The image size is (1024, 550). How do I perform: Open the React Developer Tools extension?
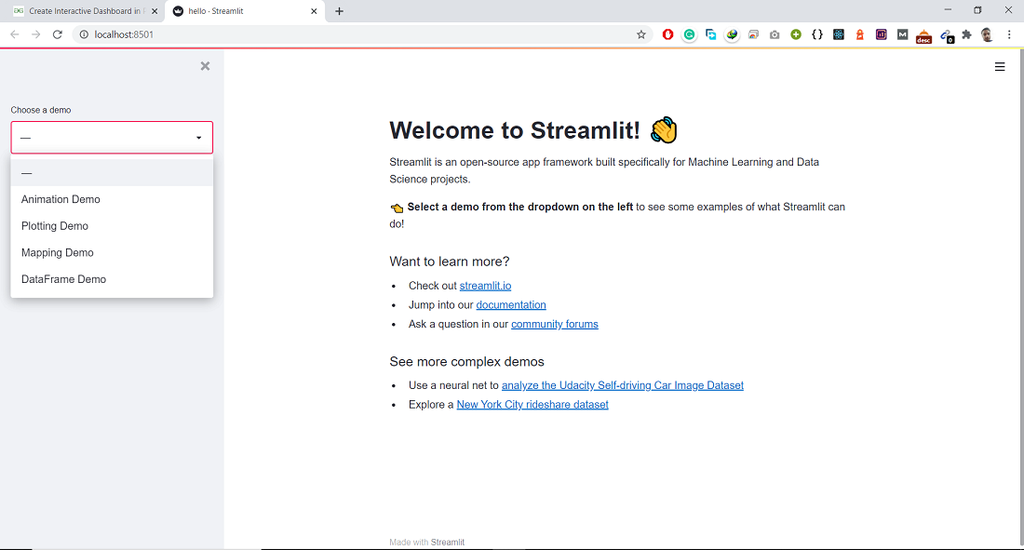point(839,35)
